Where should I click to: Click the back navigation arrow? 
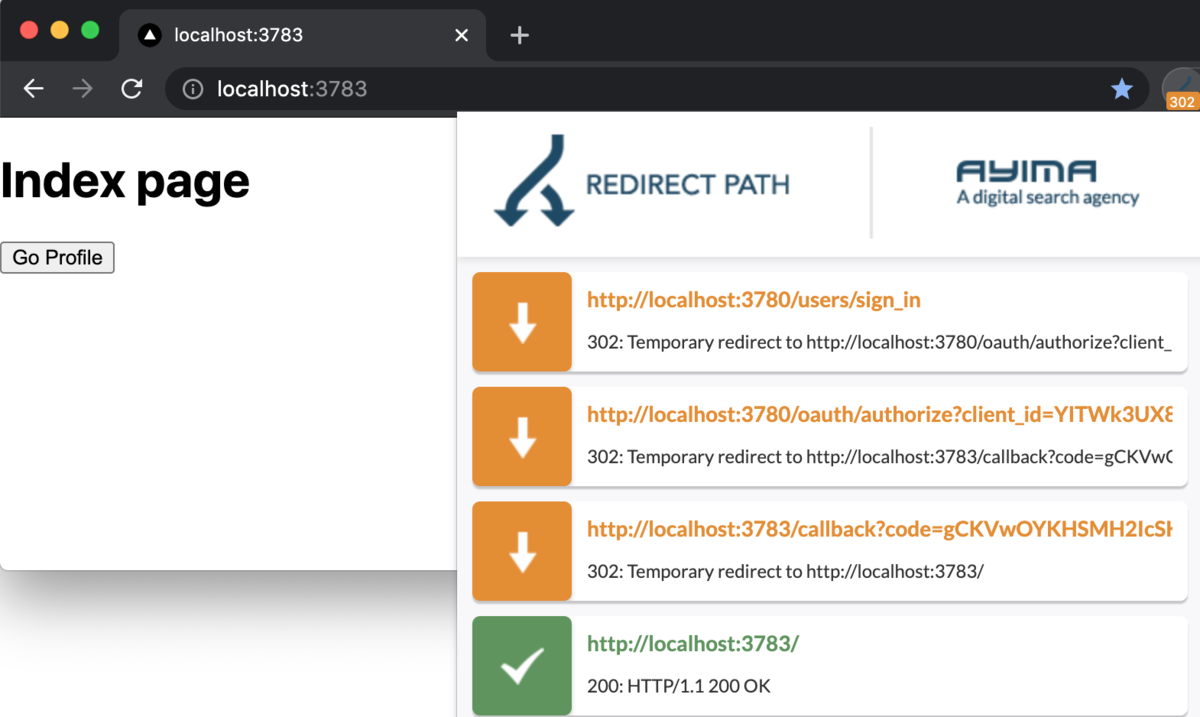pyautogui.click(x=33, y=89)
